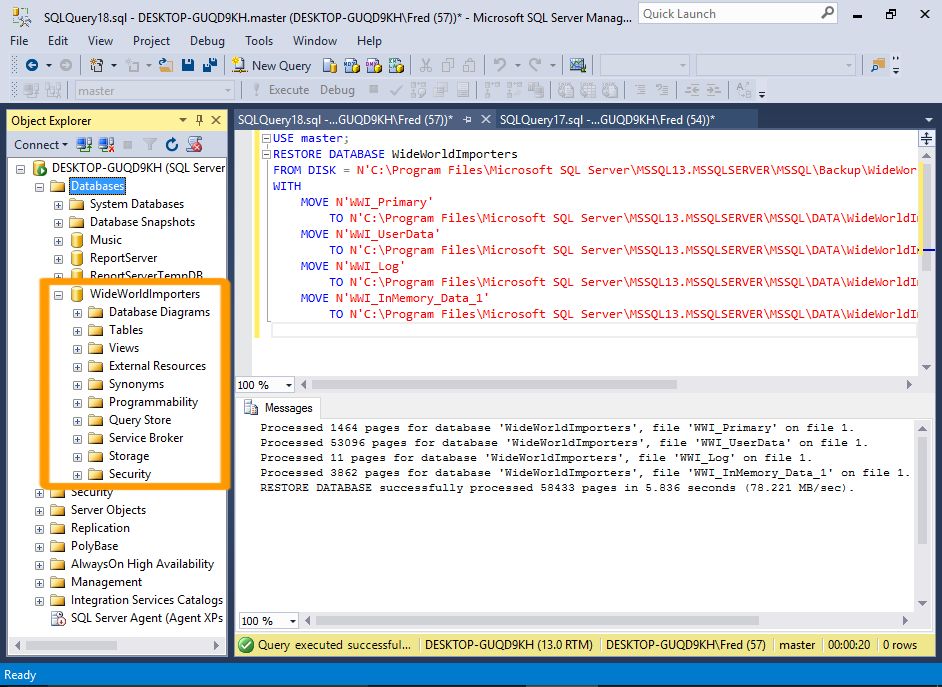Expand the Tables folder

pos(77,331)
